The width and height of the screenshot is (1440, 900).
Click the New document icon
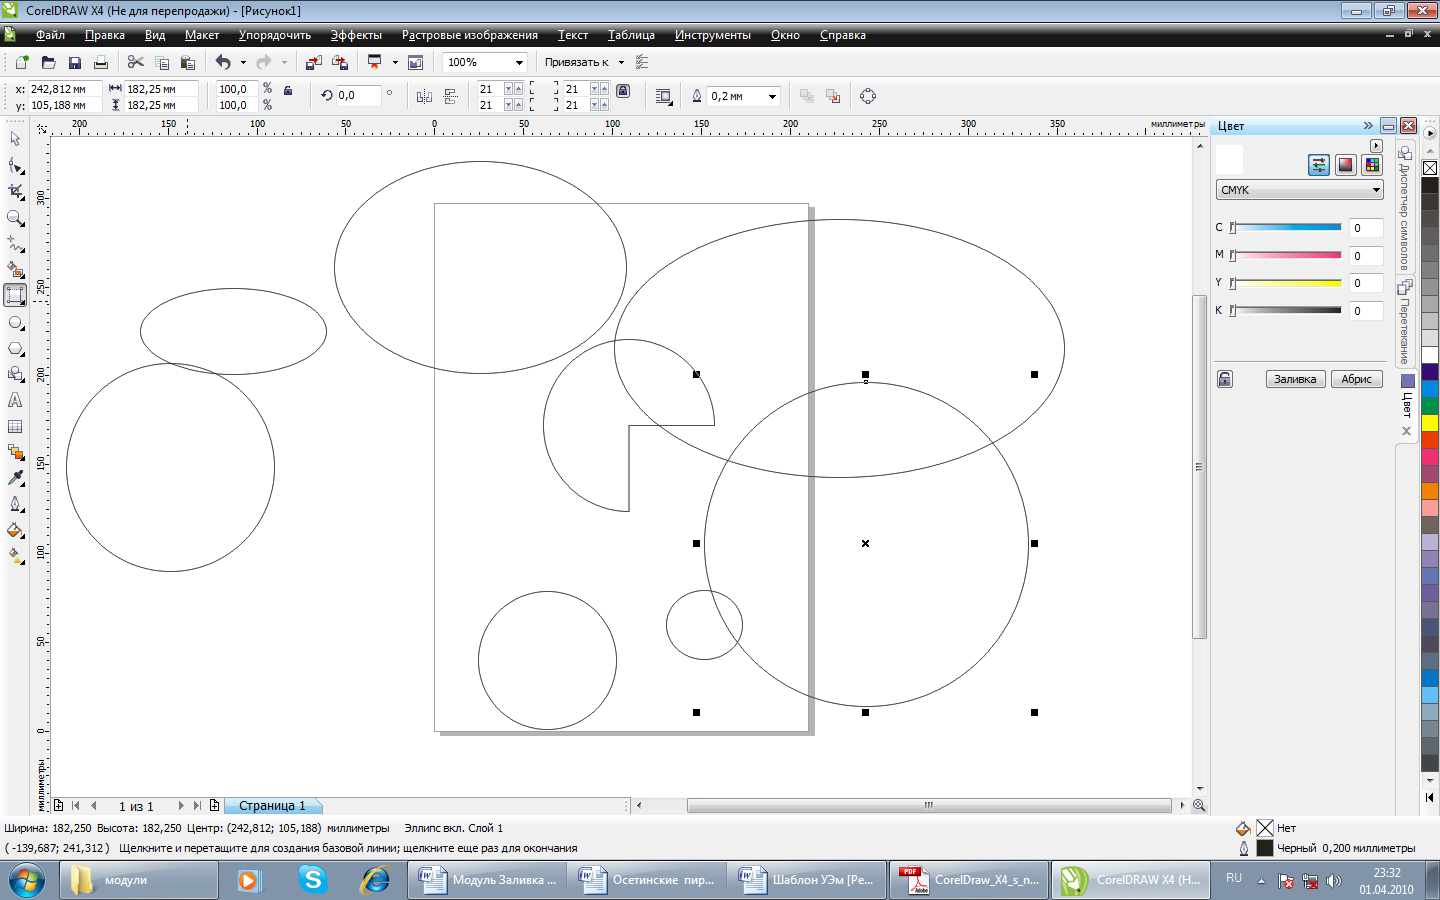[x=22, y=62]
